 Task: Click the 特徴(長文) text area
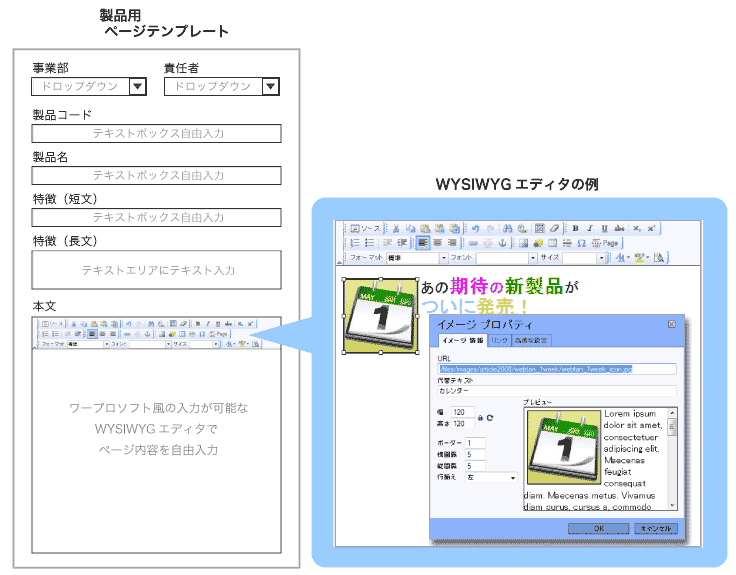coord(156,270)
